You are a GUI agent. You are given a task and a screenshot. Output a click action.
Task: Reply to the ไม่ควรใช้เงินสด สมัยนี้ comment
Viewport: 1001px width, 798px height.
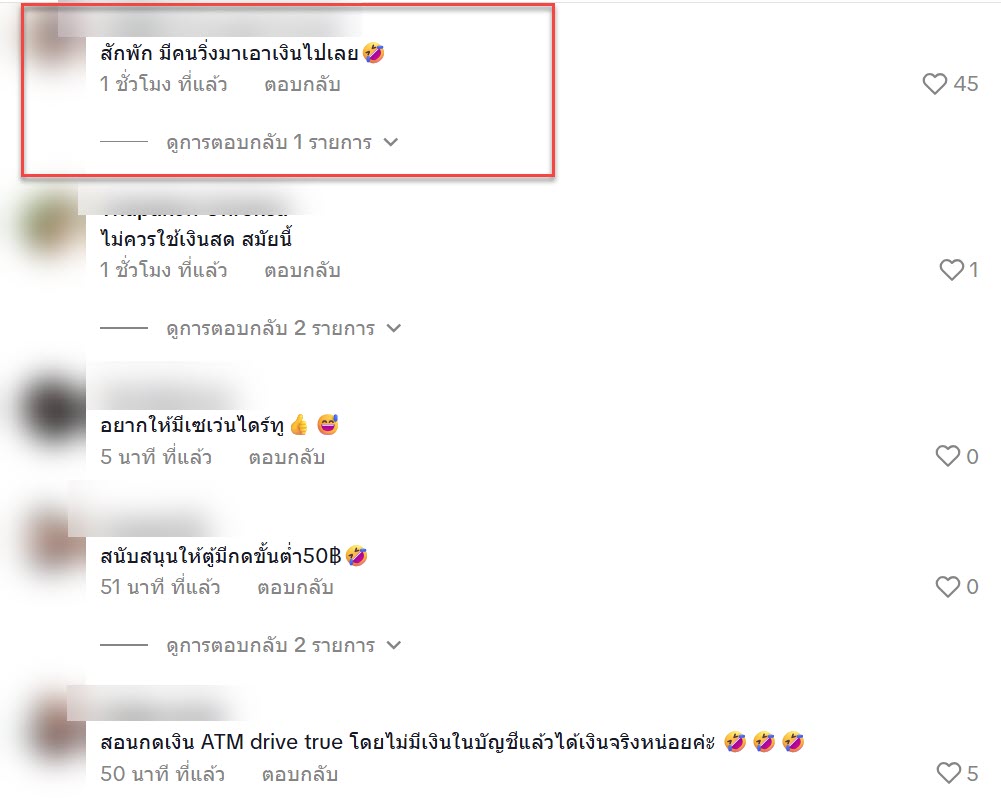(302, 271)
